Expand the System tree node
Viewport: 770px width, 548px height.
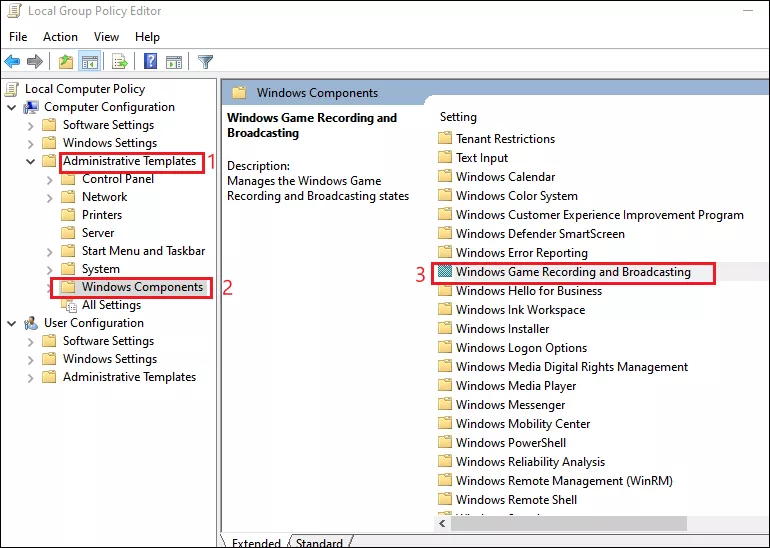[50, 270]
